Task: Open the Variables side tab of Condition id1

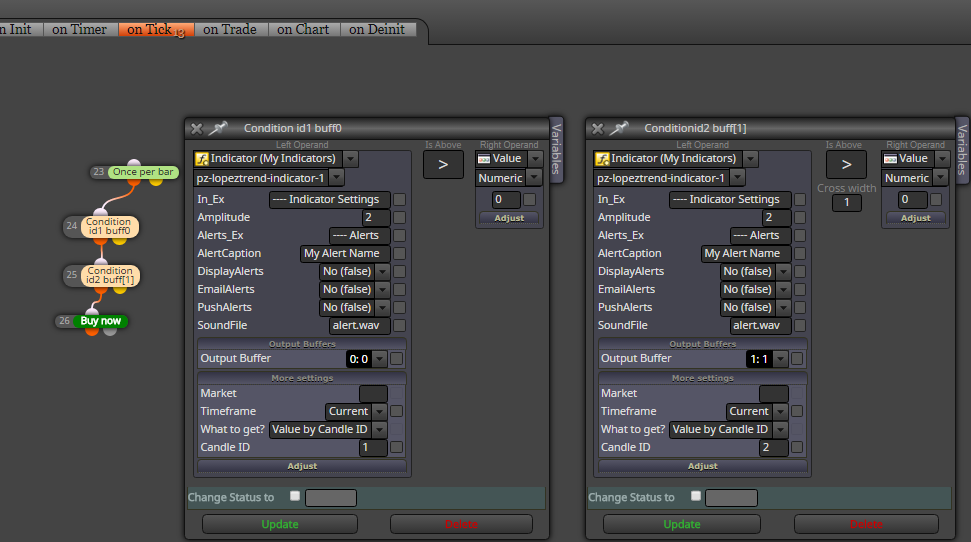Action: click(x=556, y=149)
